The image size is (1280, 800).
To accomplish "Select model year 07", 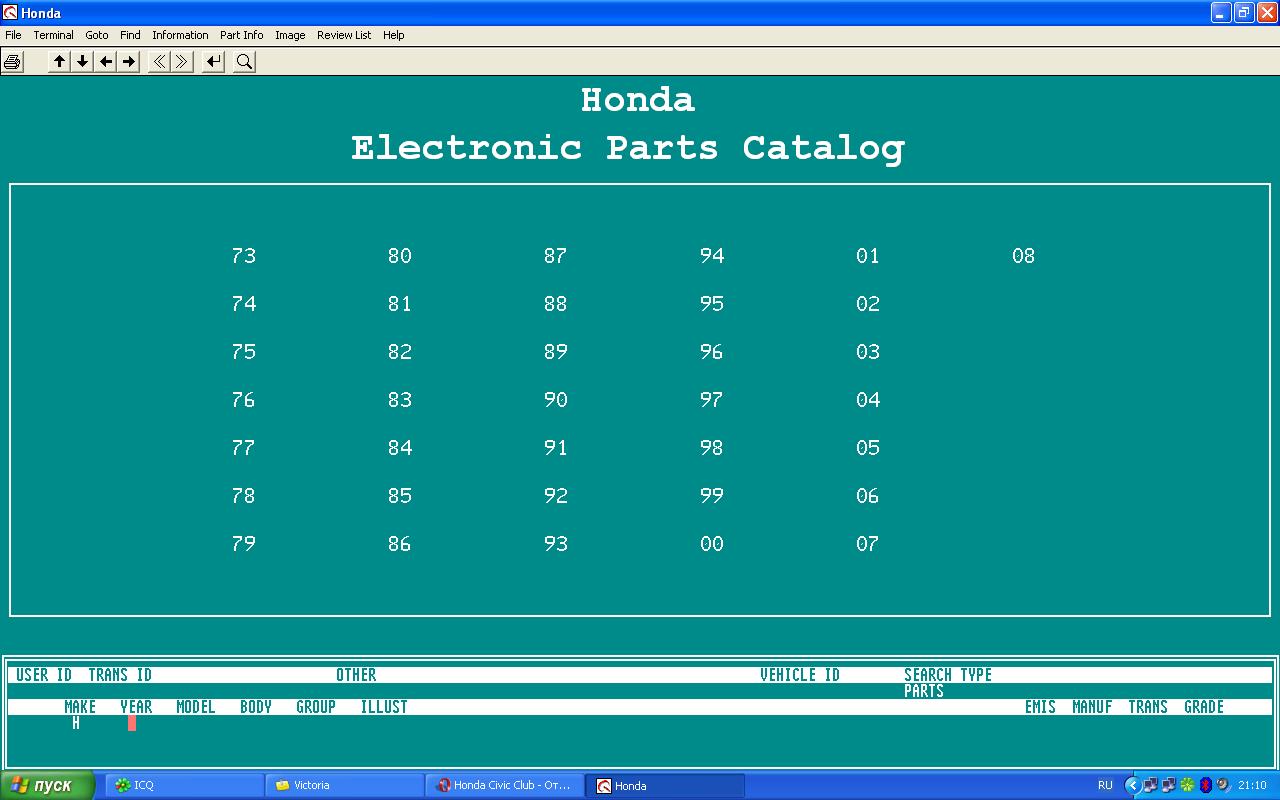I will coord(868,544).
